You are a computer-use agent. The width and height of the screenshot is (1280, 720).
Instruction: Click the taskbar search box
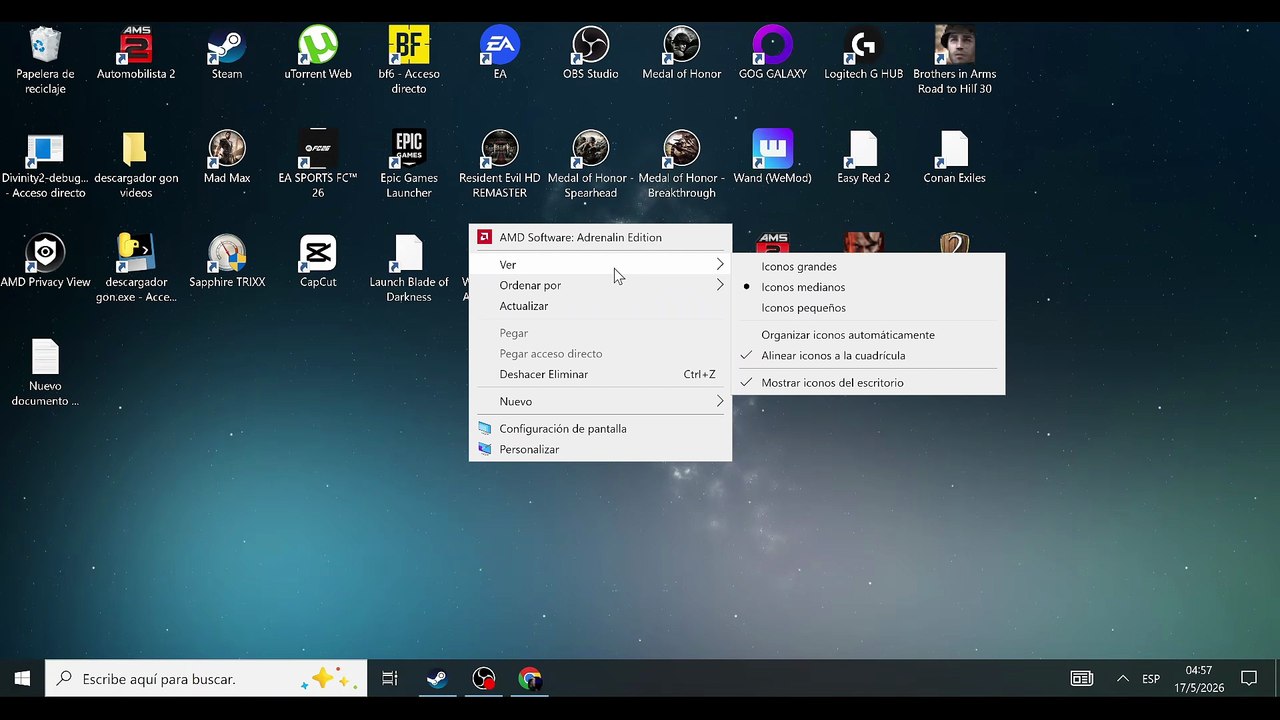[206, 679]
